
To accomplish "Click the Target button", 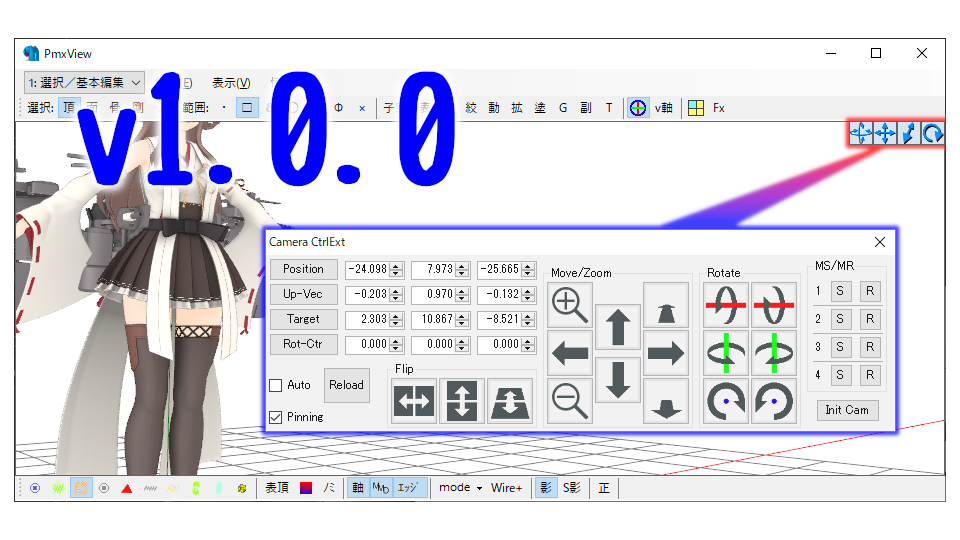I will point(304,320).
